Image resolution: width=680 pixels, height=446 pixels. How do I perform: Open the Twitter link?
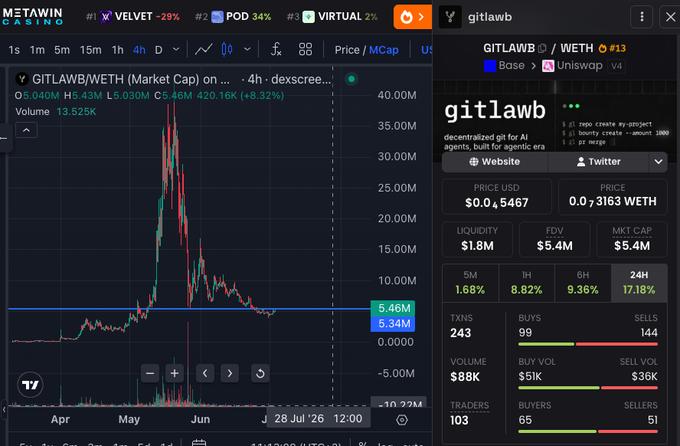click(x=599, y=162)
